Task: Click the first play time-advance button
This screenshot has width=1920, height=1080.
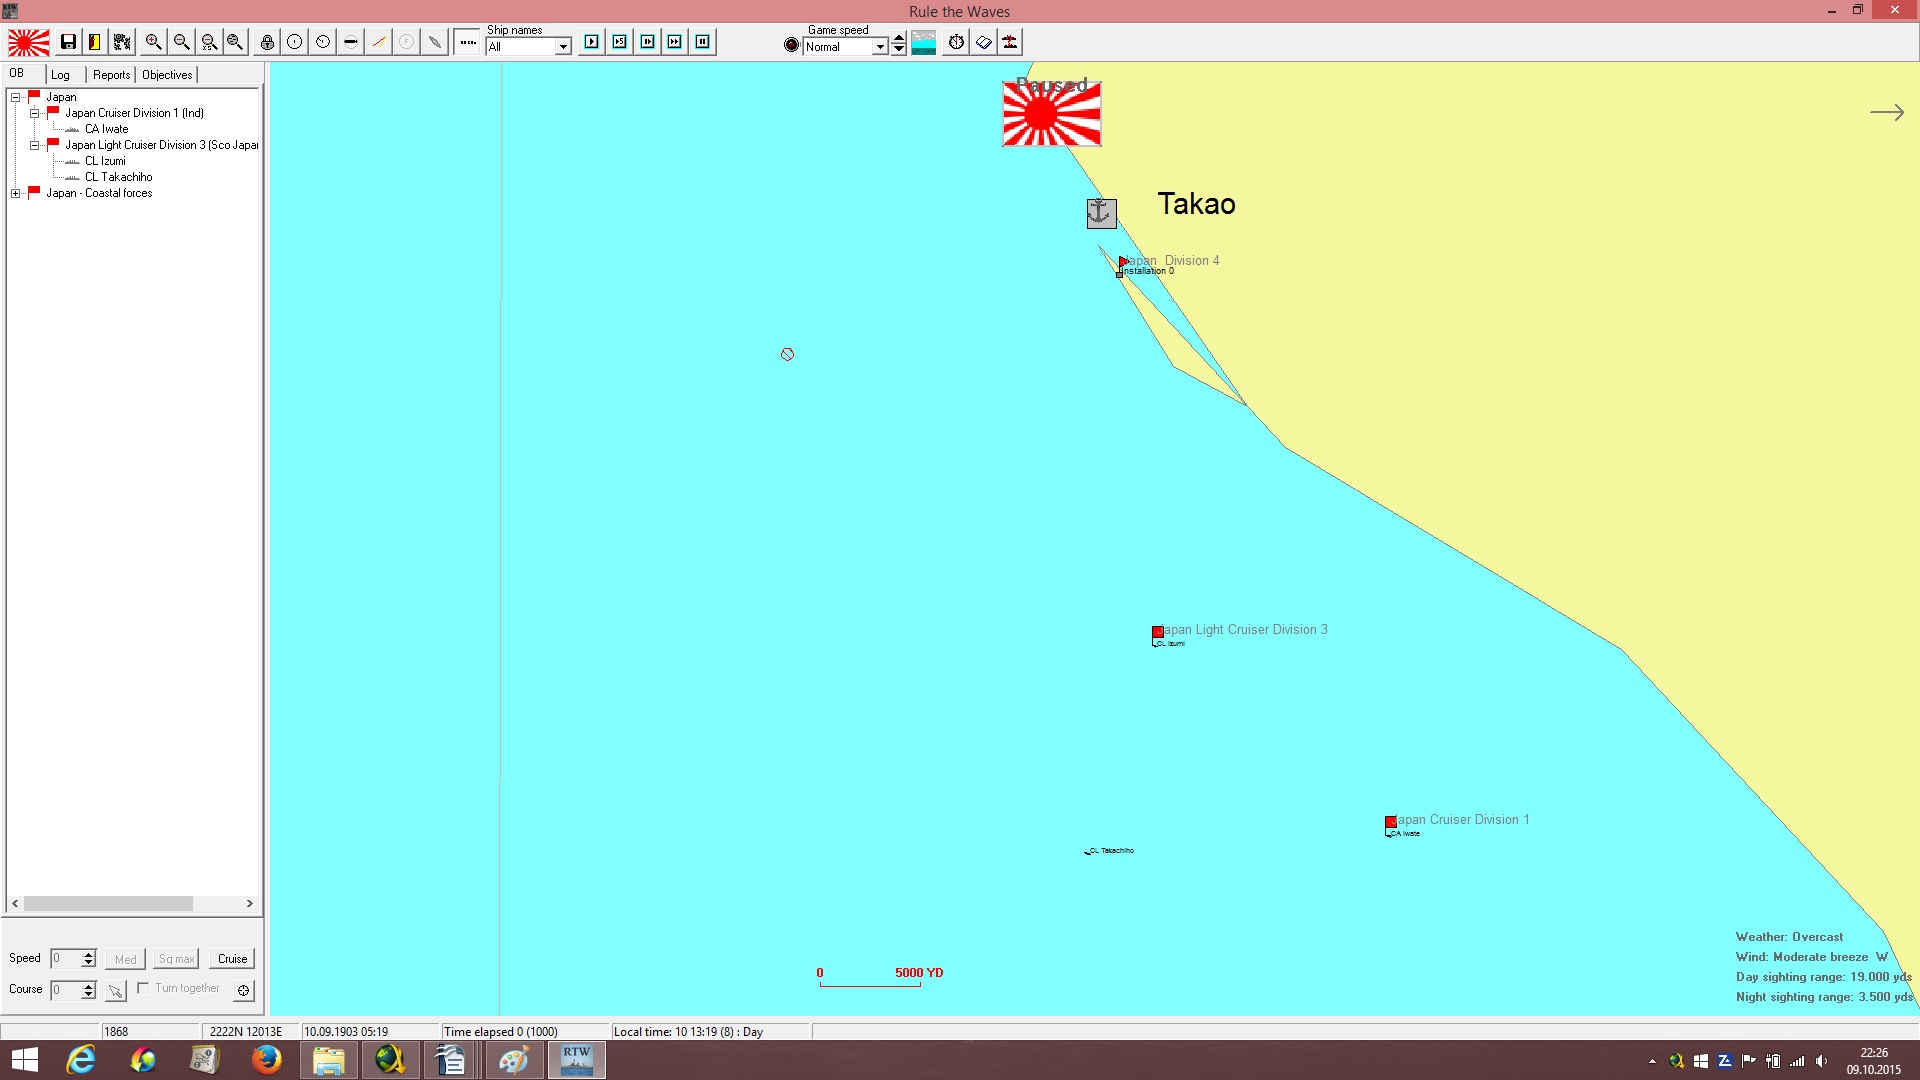Action: pos(592,42)
